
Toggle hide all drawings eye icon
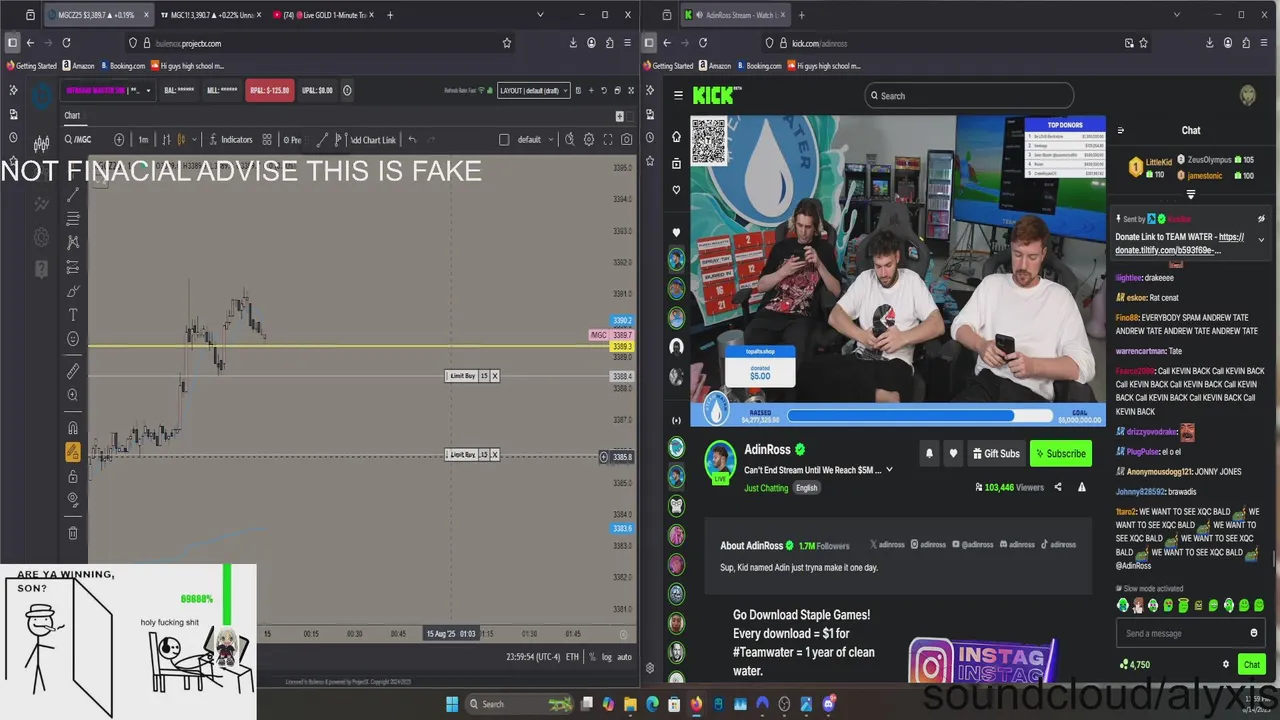(73, 499)
